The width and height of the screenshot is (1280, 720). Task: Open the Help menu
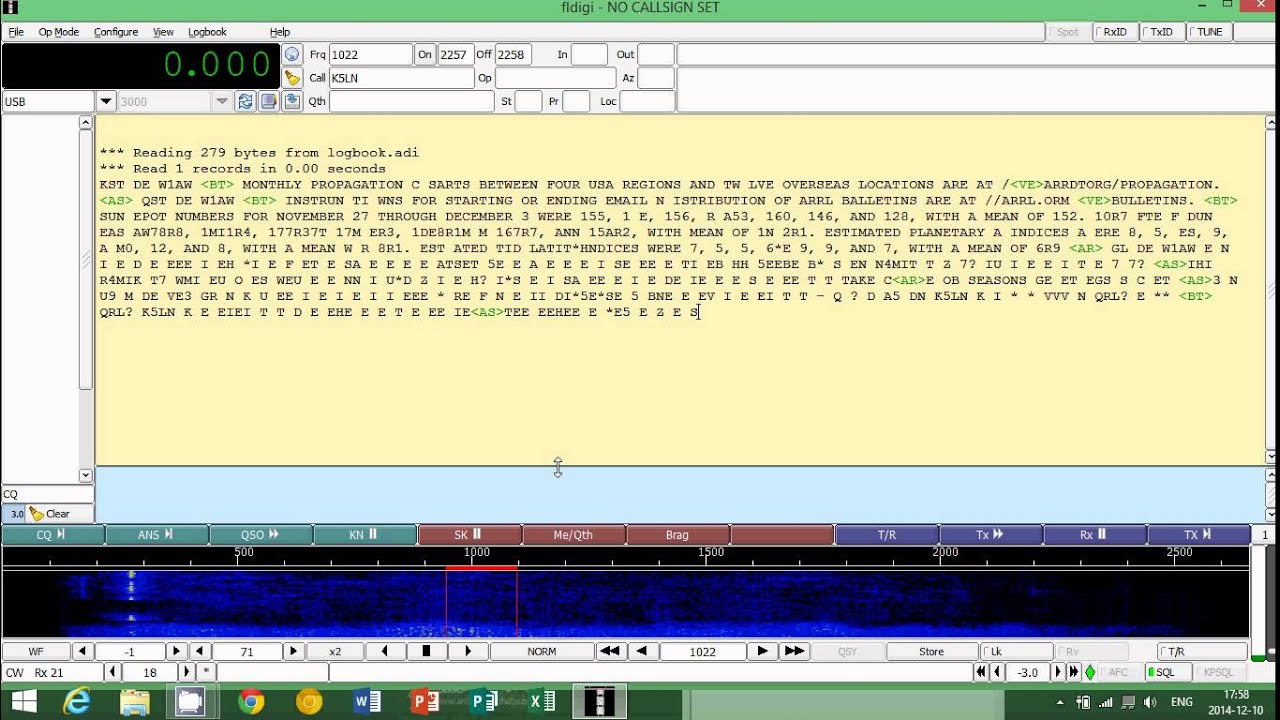pos(280,32)
